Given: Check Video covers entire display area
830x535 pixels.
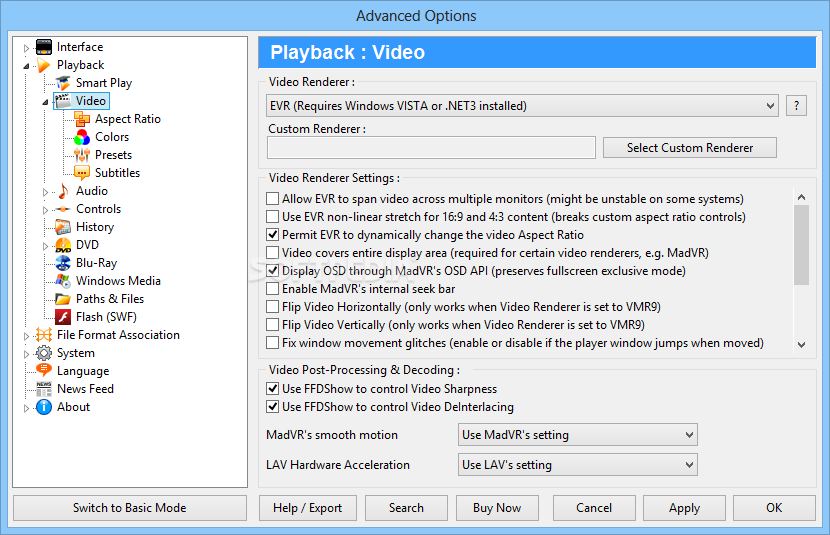Looking at the screenshot, I should [x=273, y=253].
